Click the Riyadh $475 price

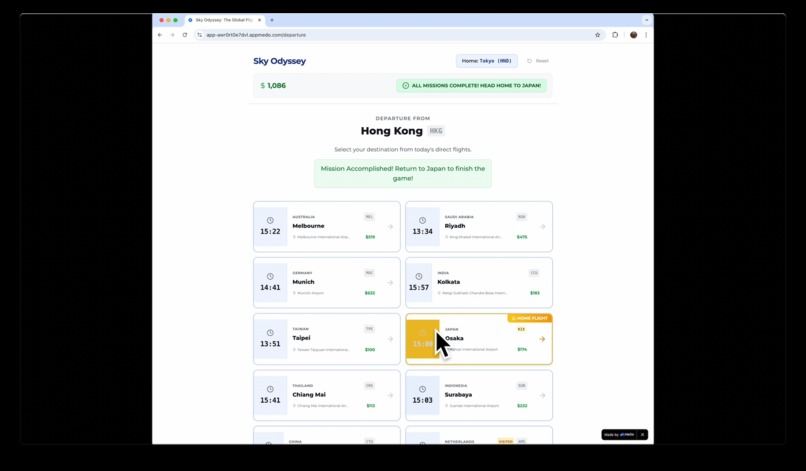[x=522, y=237]
